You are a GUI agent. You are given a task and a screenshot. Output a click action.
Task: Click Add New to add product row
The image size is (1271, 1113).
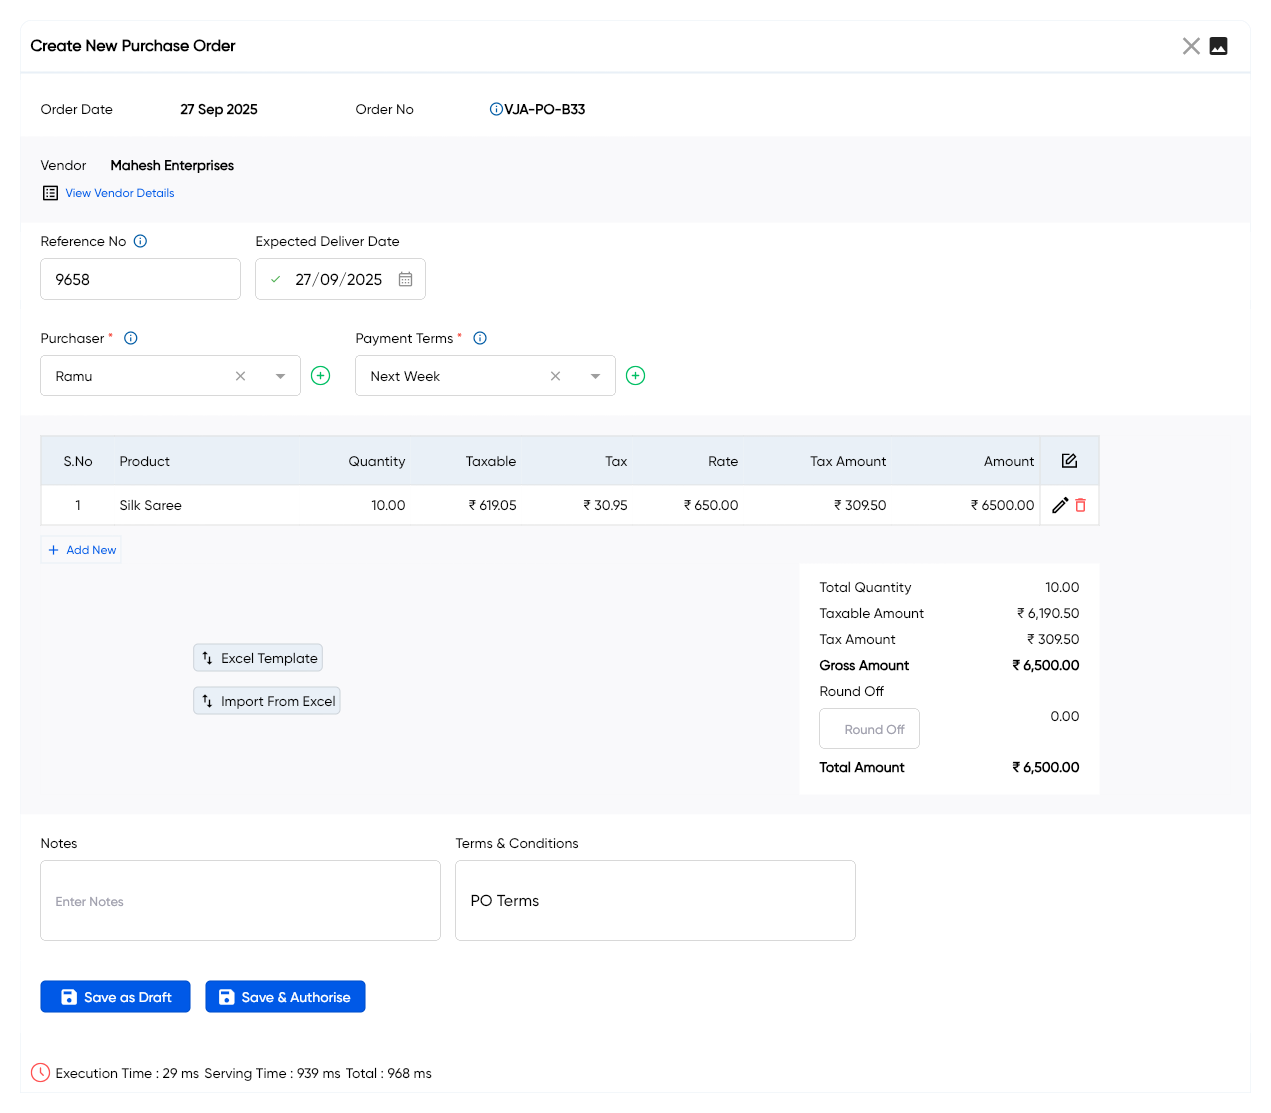(x=82, y=550)
